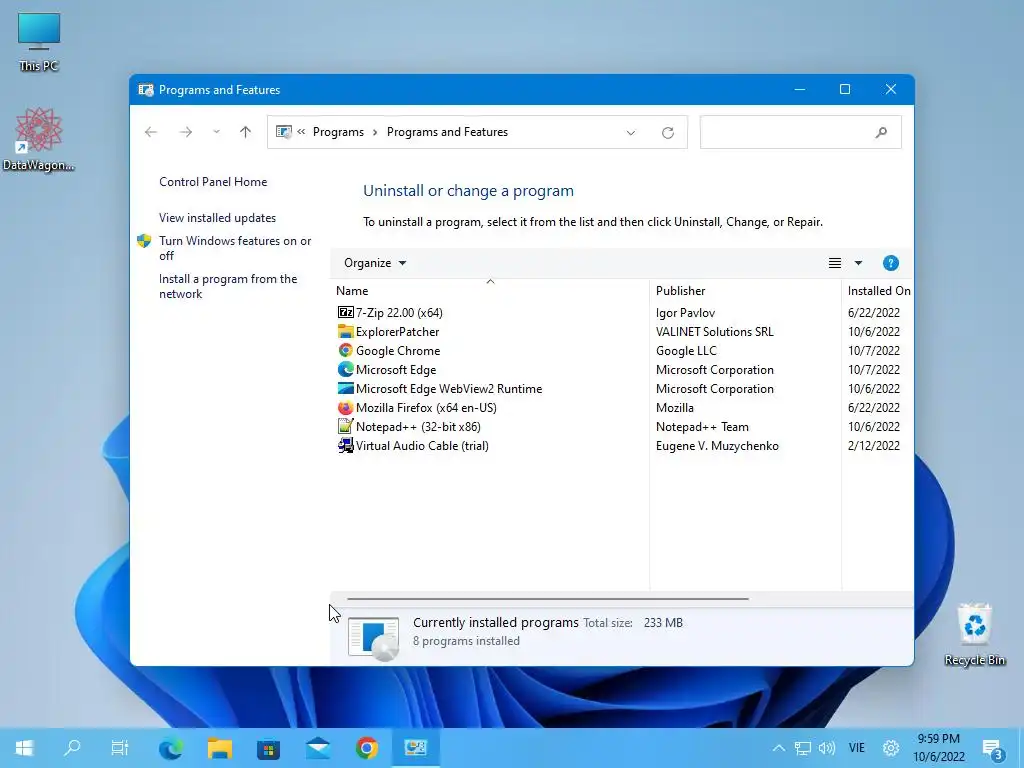Open settings gear in system tray
The width and height of the screenshot is (1024, 768).
891,748
